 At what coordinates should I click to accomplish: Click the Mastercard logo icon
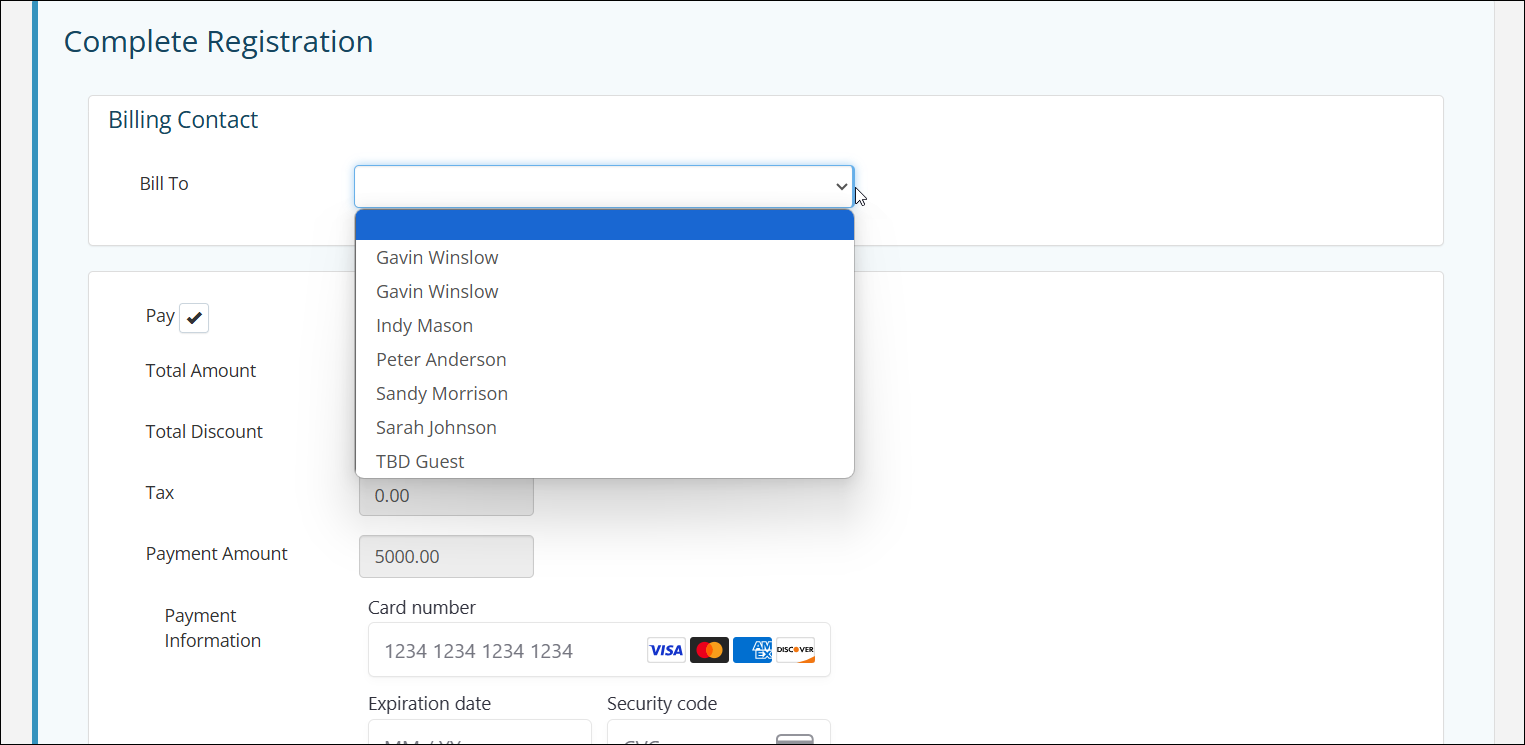point(709,650)
